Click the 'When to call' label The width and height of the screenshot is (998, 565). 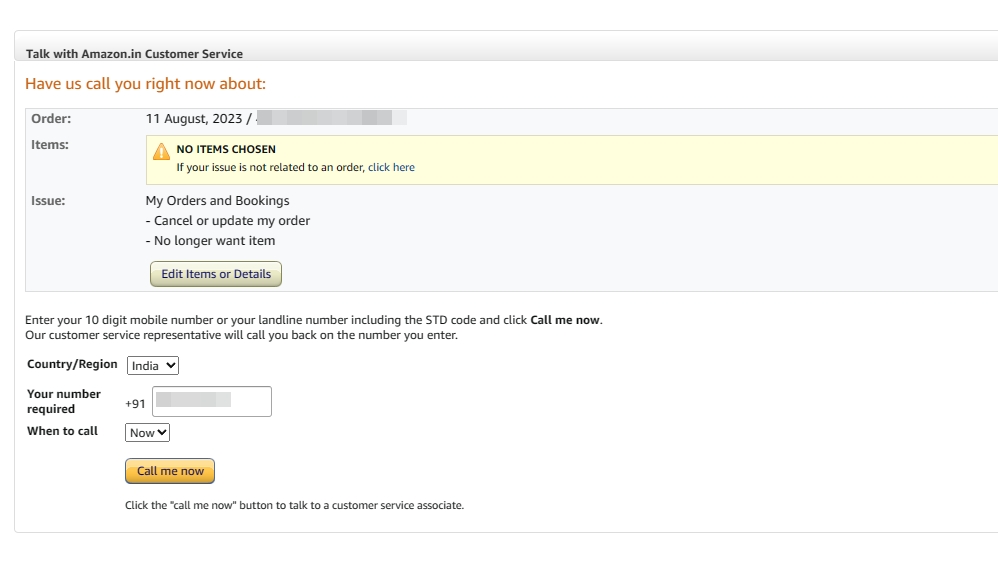62,431
